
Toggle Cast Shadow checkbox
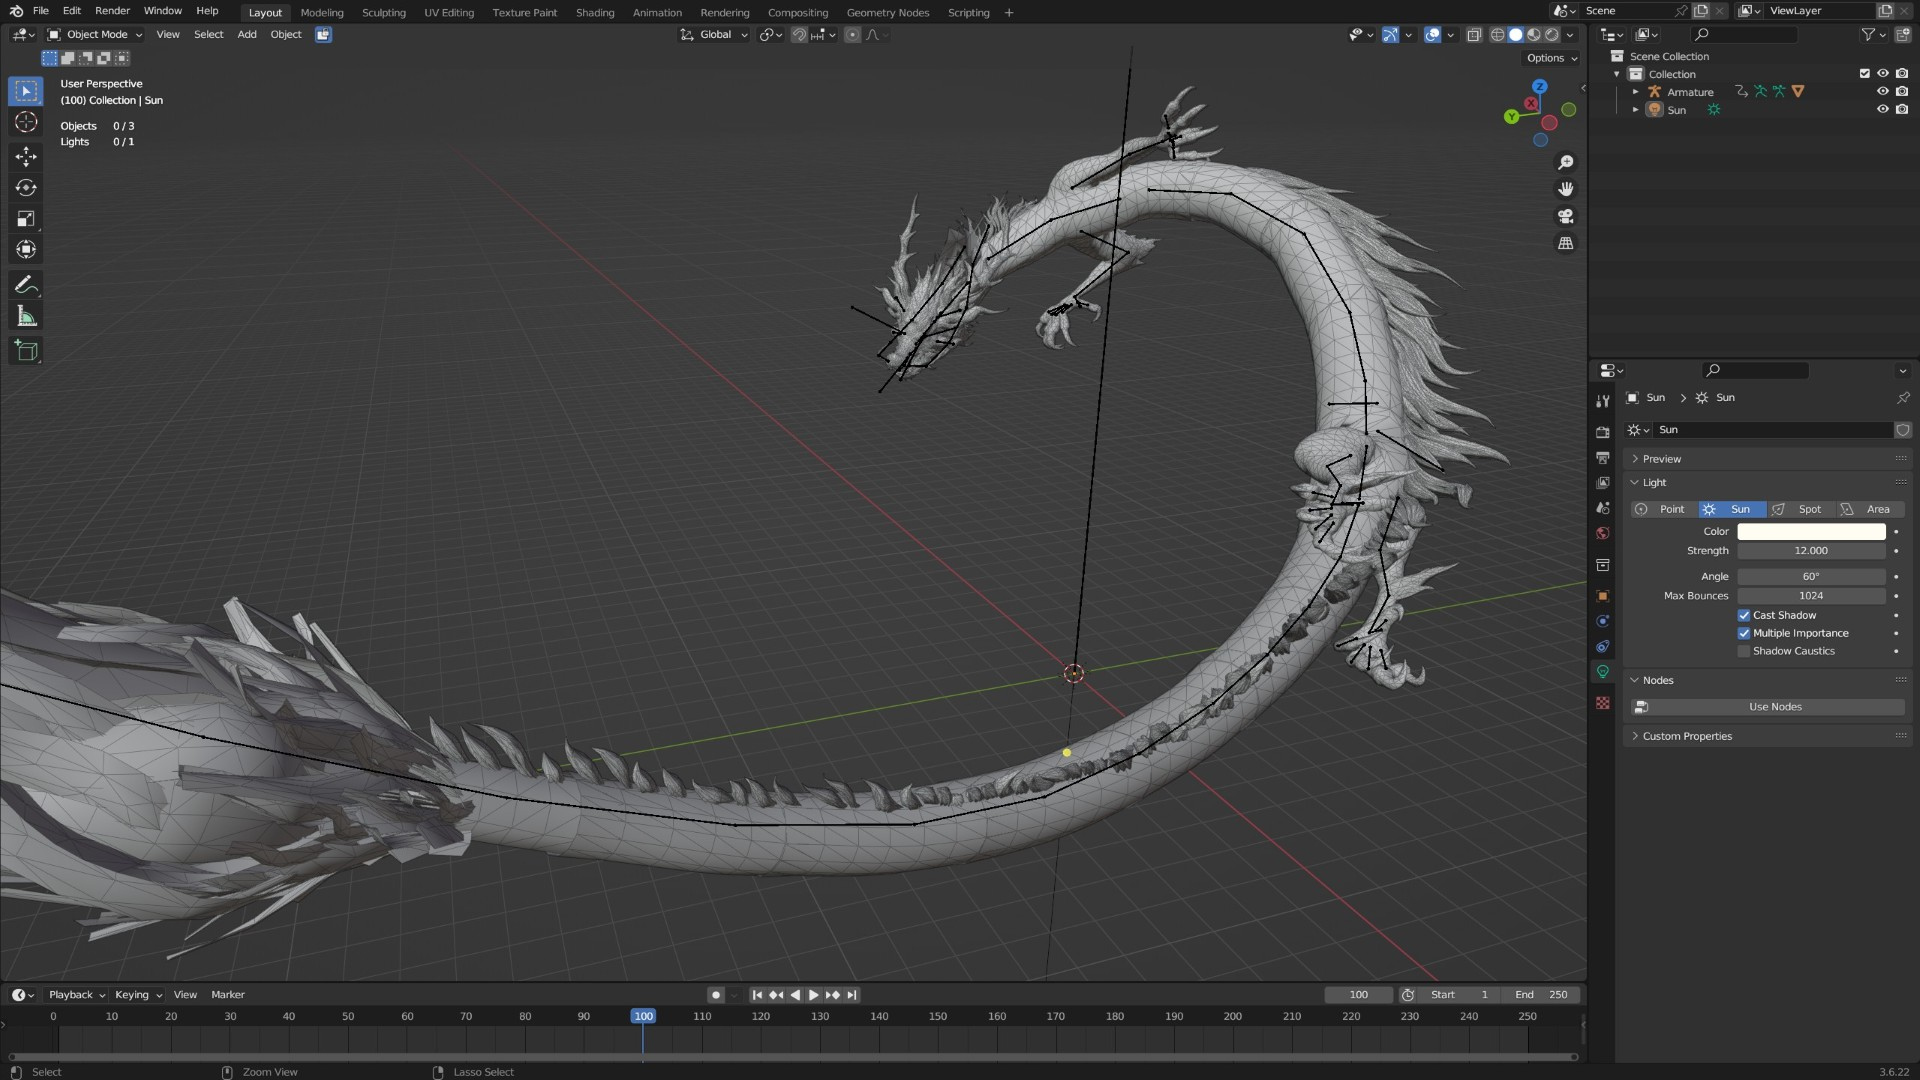(x=1744, y=616)
